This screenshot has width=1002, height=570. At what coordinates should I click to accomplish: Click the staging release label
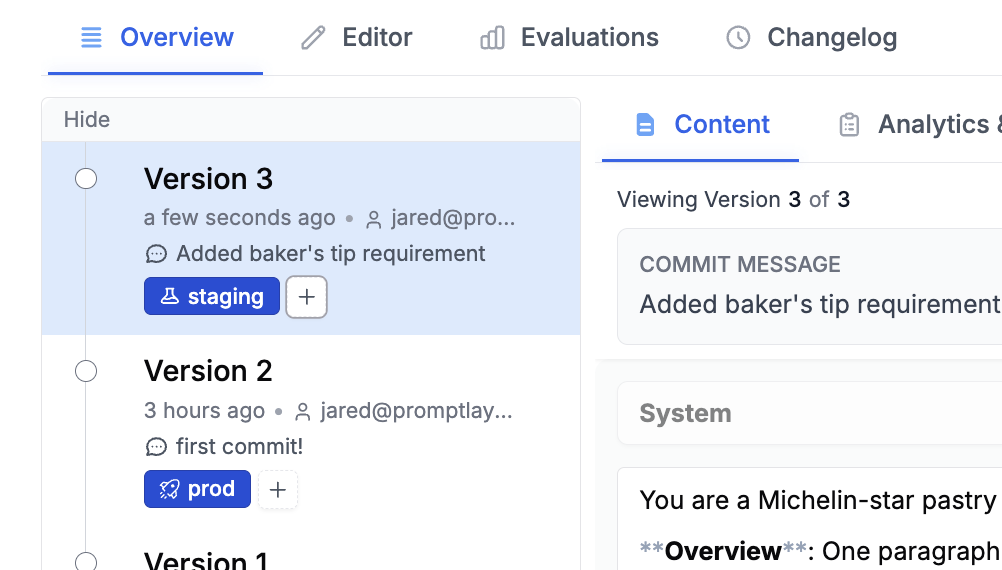click(x=212, y=297)
